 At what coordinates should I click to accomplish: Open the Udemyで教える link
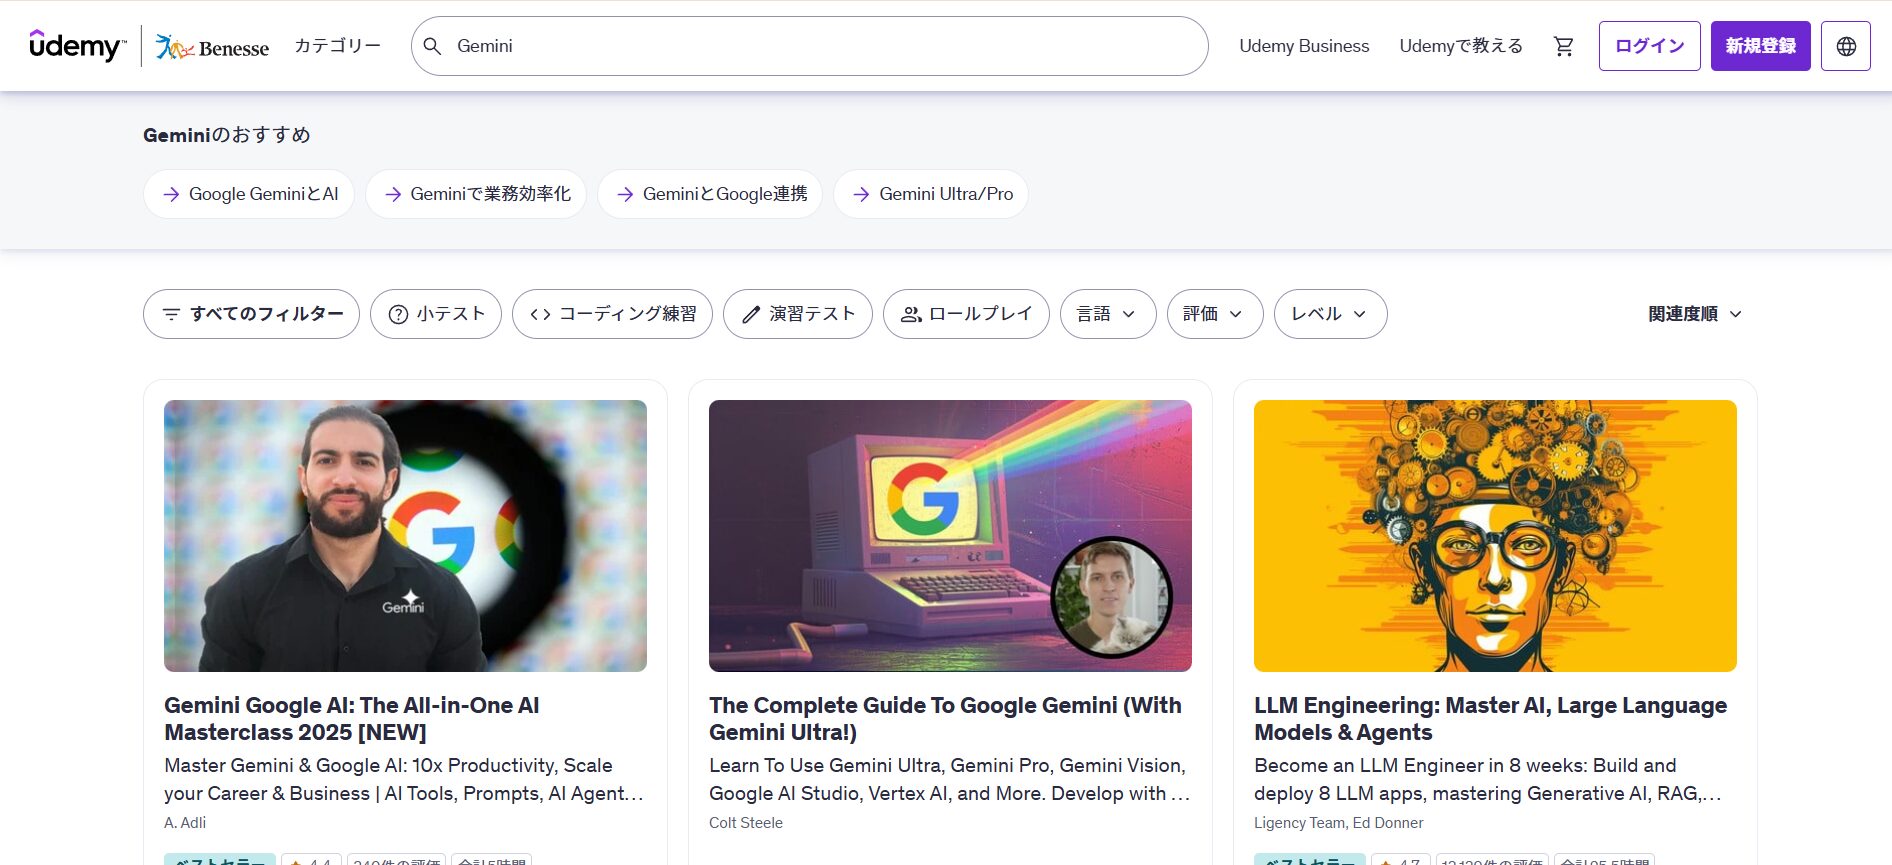coord(1461,46)
